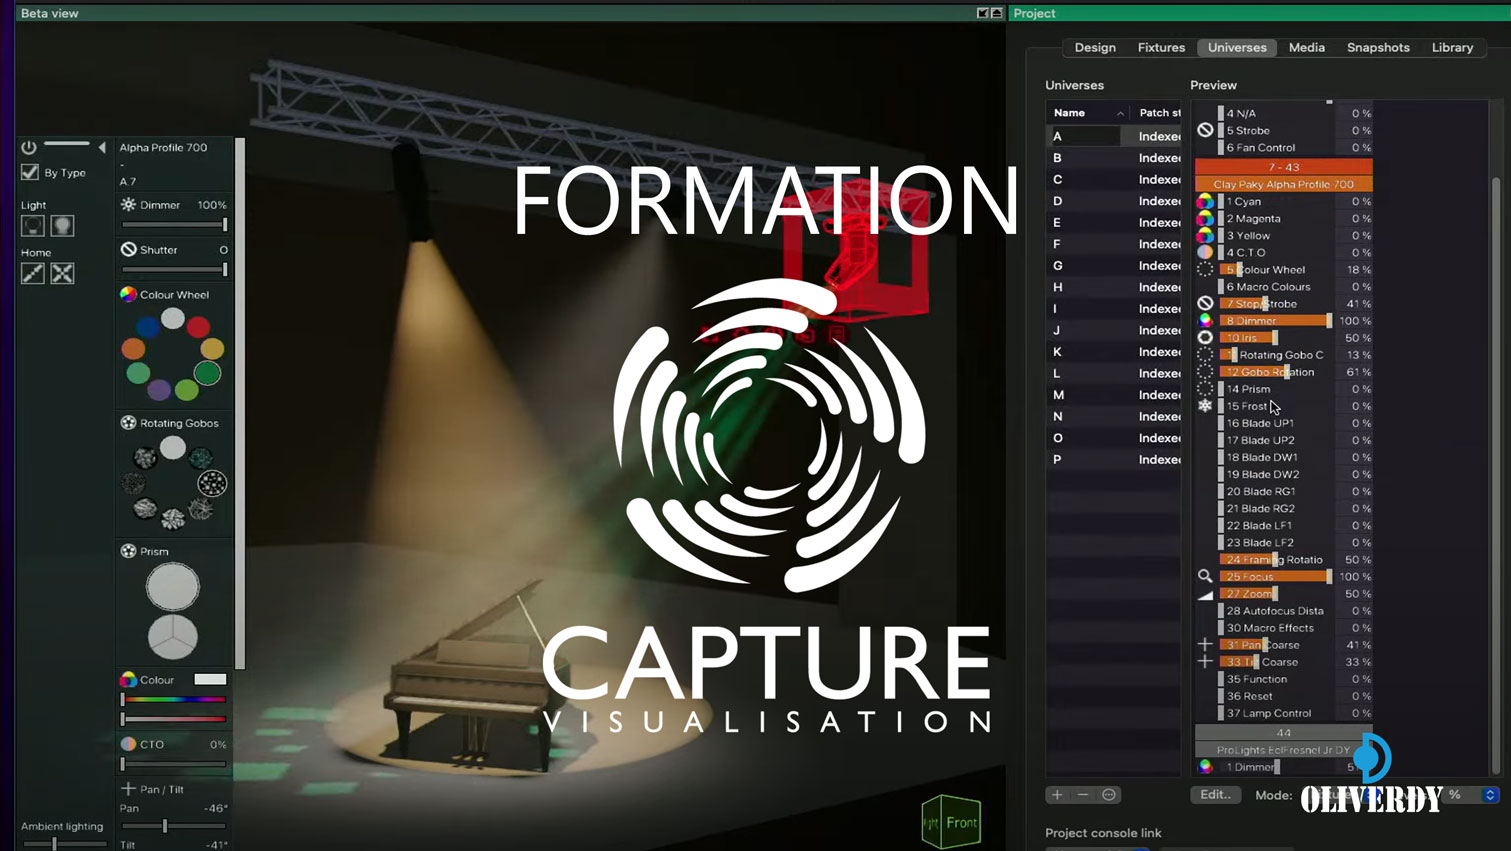
Task: Pick the dark green Colour Wheel slot
Action: 207,373
